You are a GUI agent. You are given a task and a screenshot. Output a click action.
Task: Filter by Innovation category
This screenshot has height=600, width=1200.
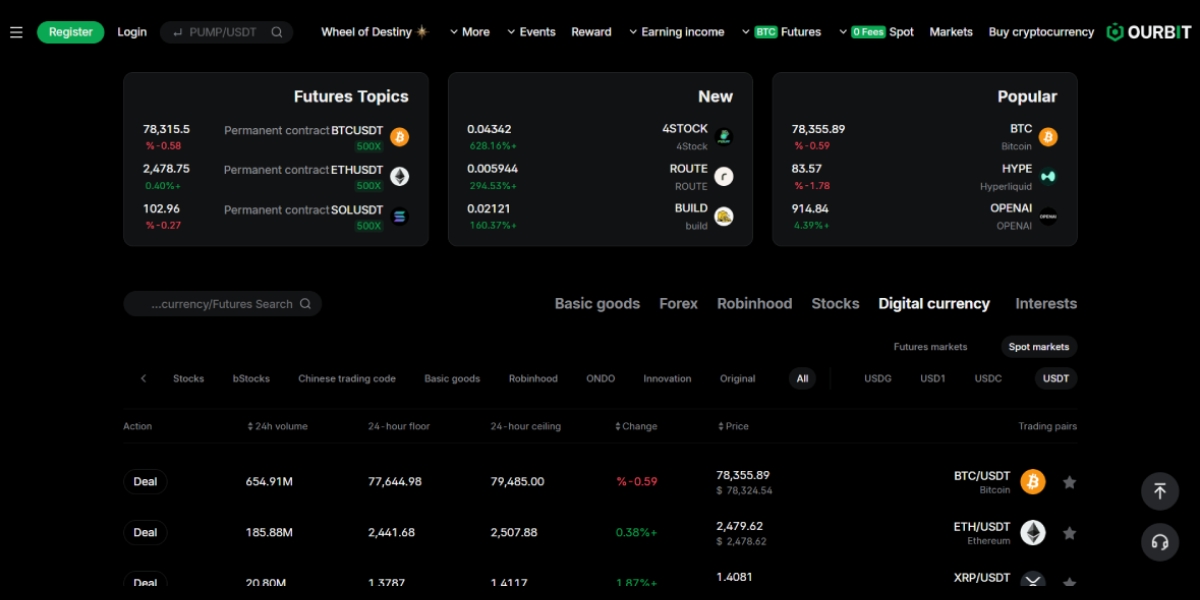tap(667, 379)
